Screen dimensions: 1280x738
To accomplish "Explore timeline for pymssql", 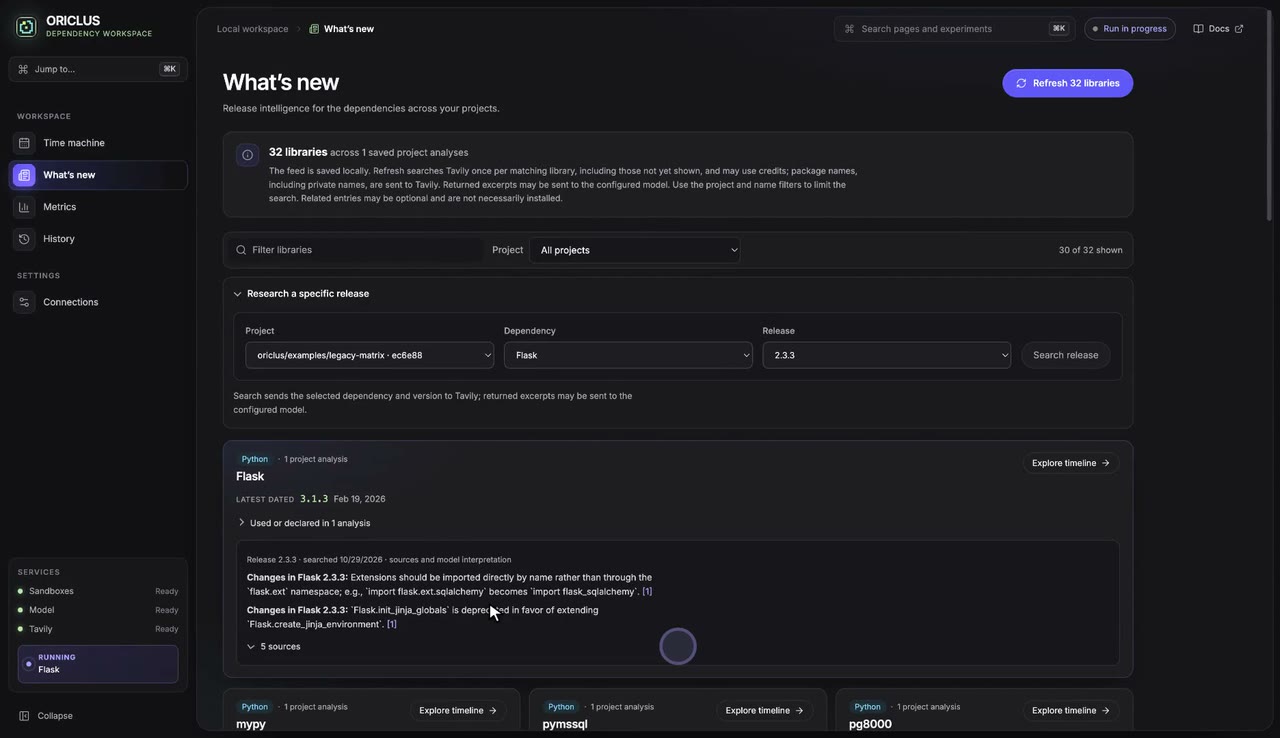I will tap(764, 711).
